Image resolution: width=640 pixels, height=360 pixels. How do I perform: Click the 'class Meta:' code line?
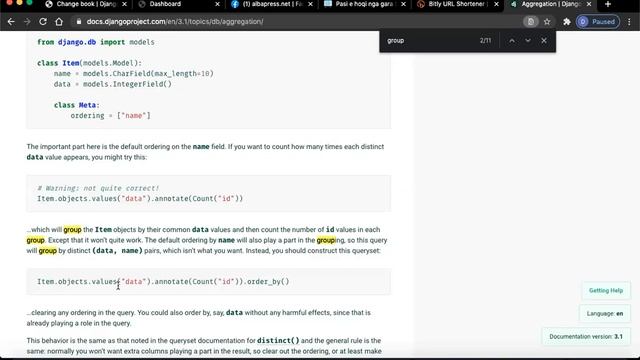(77, 105)
